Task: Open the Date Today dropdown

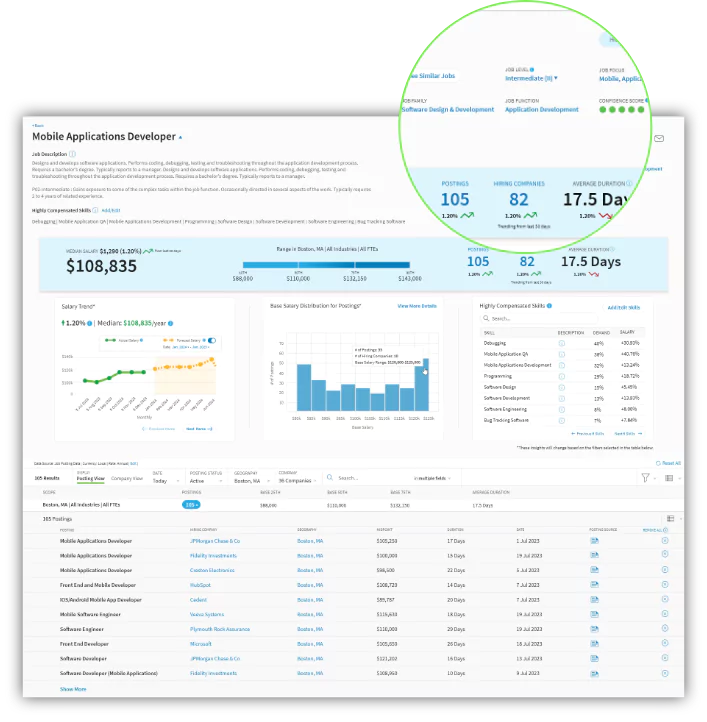Action: point(159,480)
